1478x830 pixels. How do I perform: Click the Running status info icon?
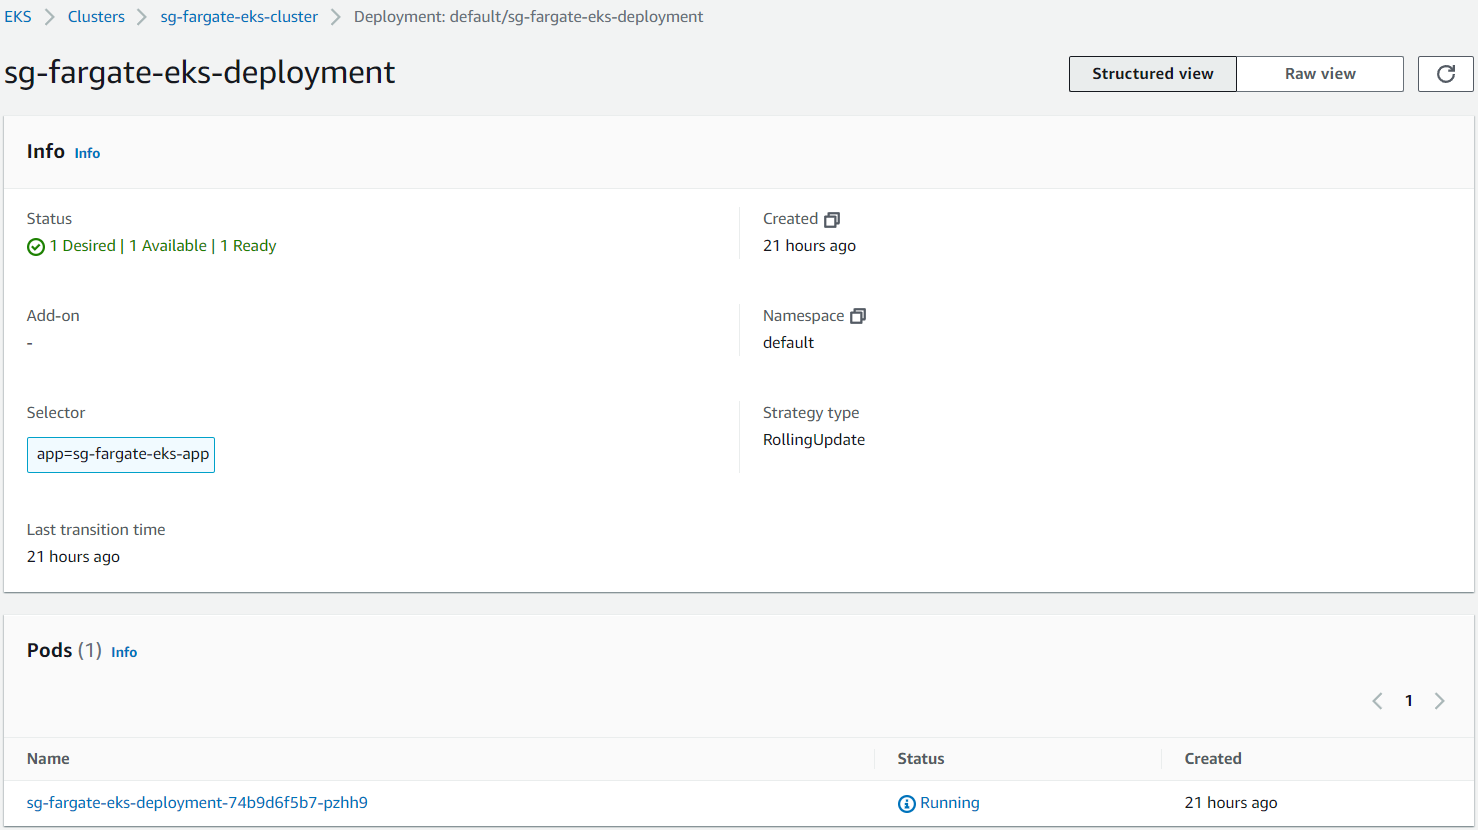point(907,804)
